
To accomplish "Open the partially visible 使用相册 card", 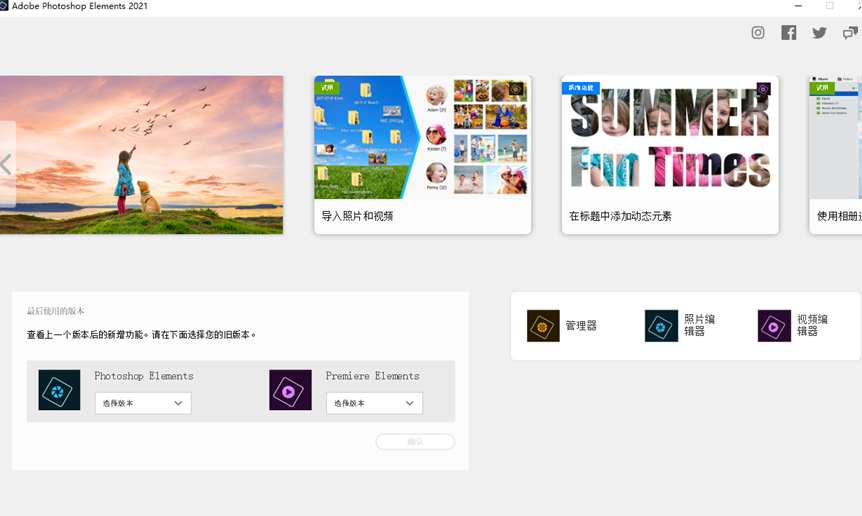I will tap(836, 155).
